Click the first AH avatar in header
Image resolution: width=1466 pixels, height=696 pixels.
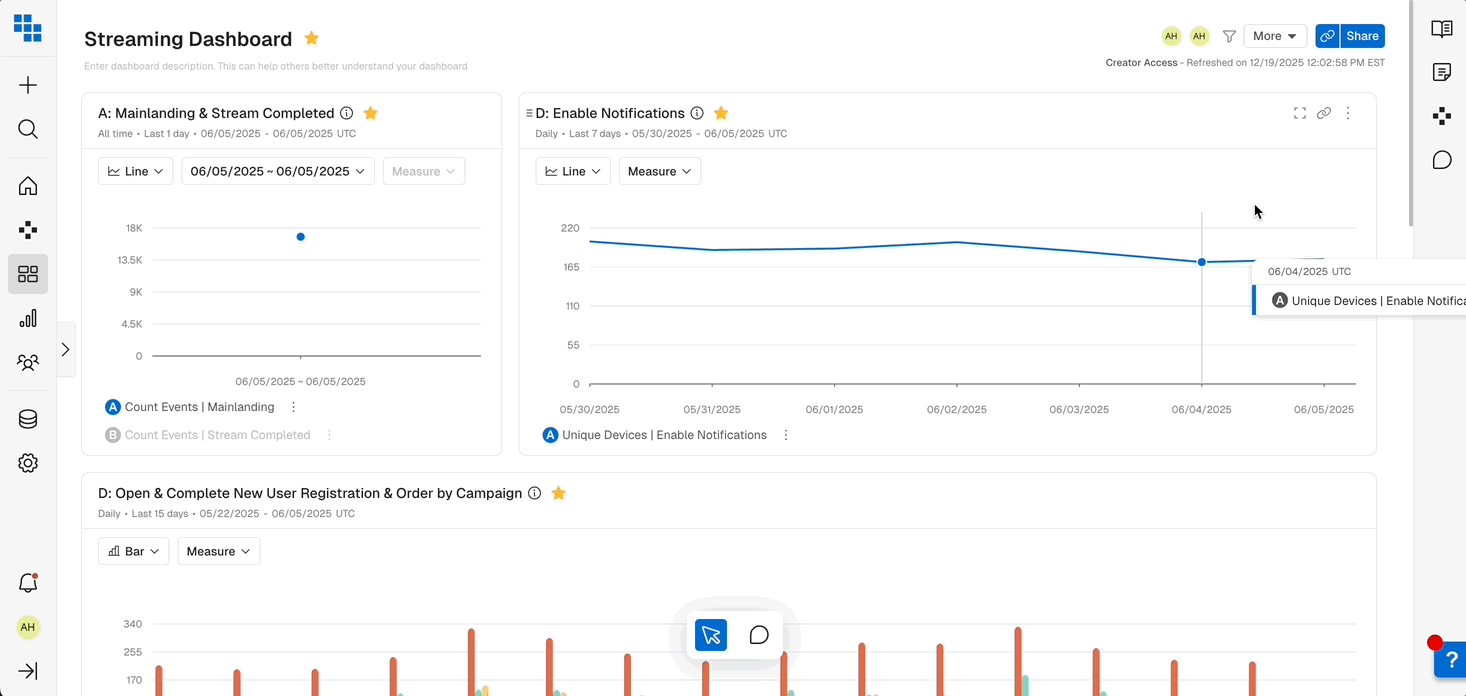[1171, 36]
